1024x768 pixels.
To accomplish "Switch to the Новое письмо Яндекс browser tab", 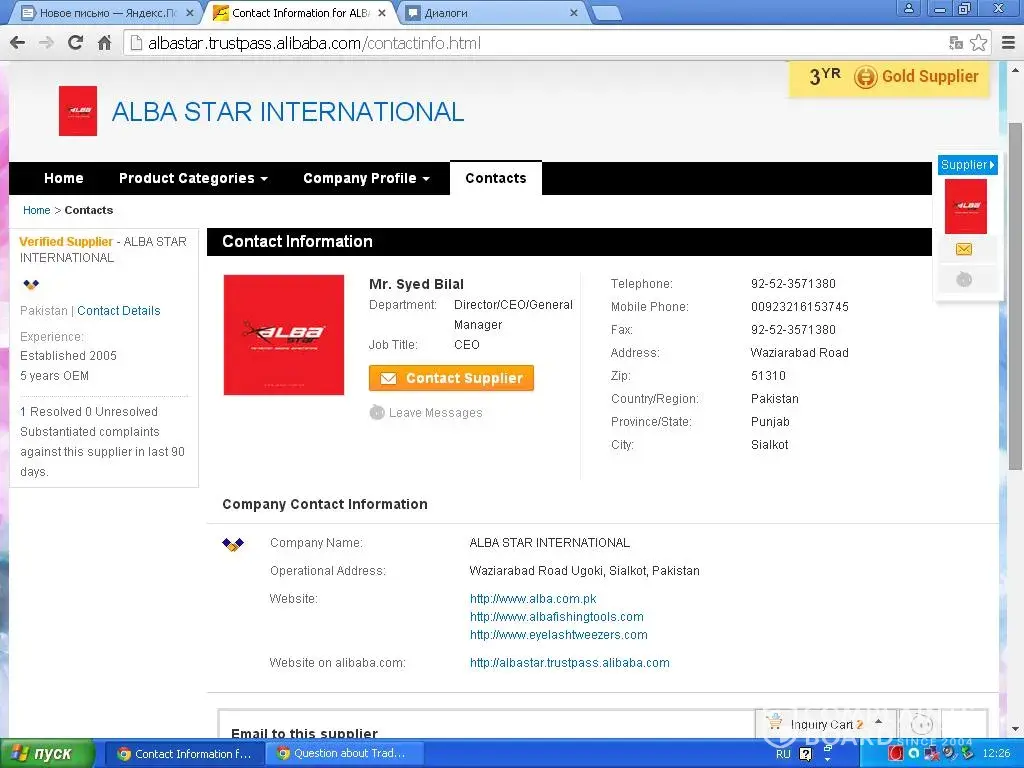I will [x=108, y=12].
